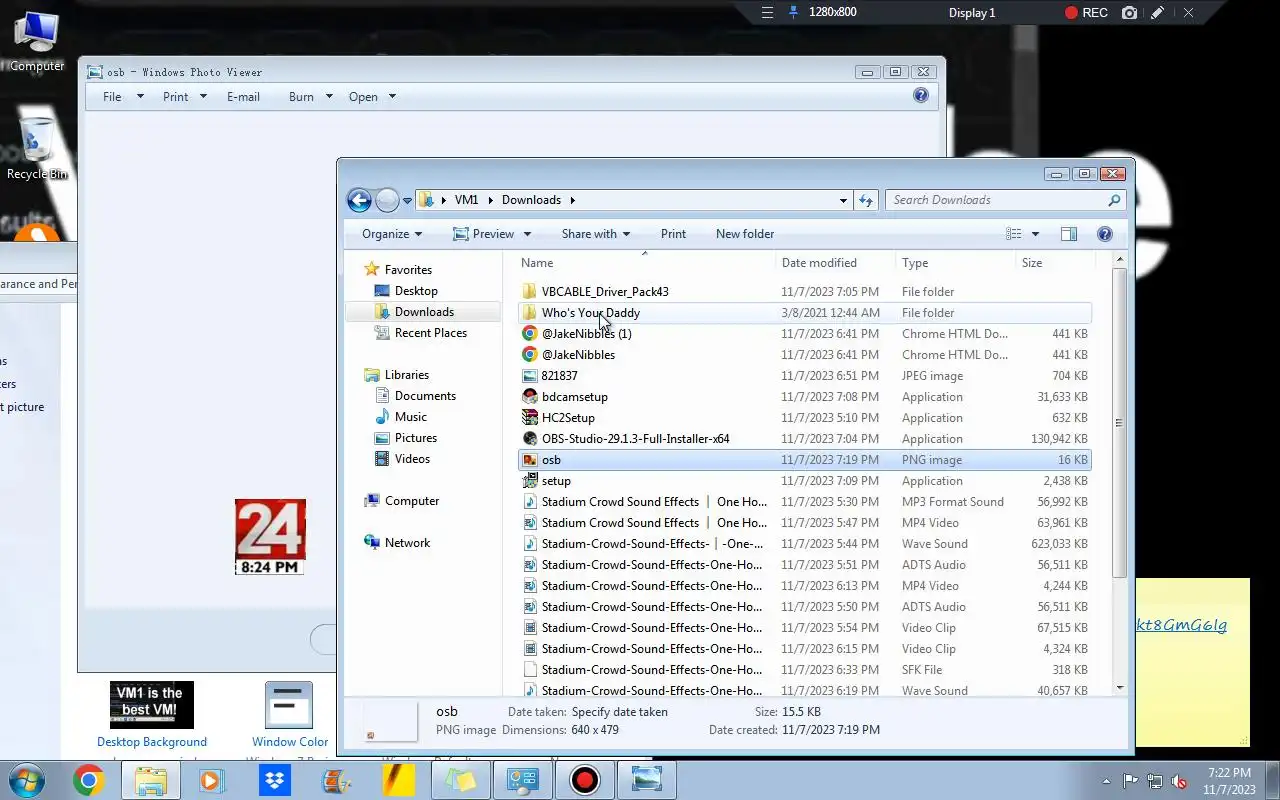Open File Explorer taskbar icon

pos(151,780)
